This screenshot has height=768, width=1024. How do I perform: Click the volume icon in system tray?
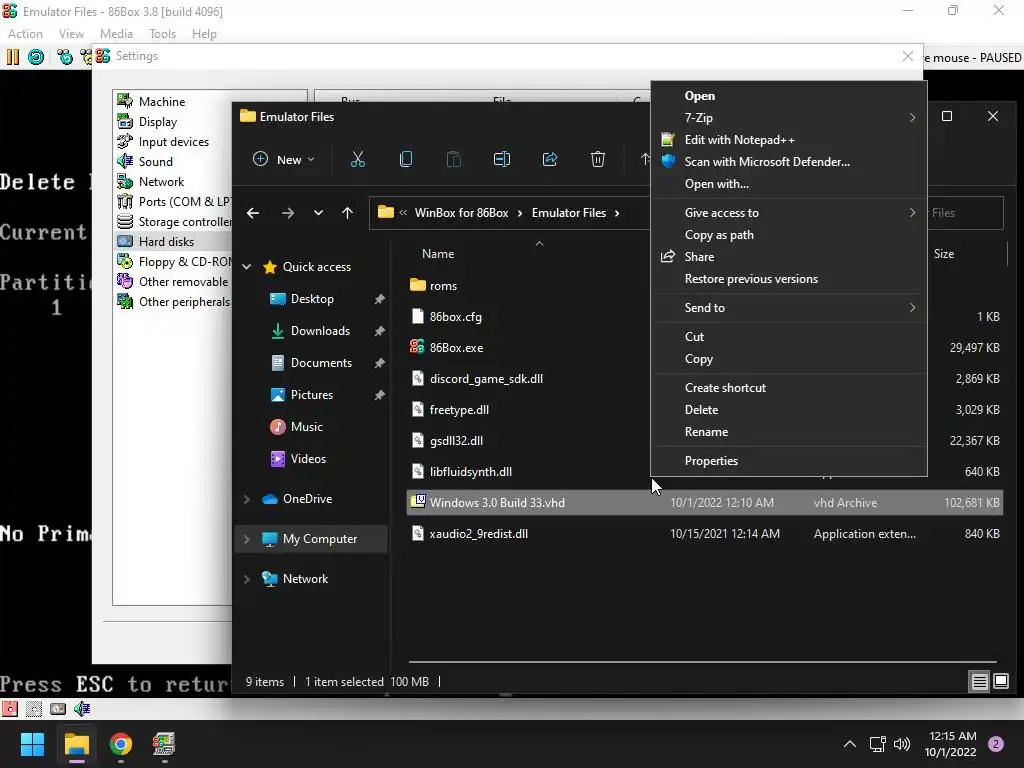[x=902, y=744]
